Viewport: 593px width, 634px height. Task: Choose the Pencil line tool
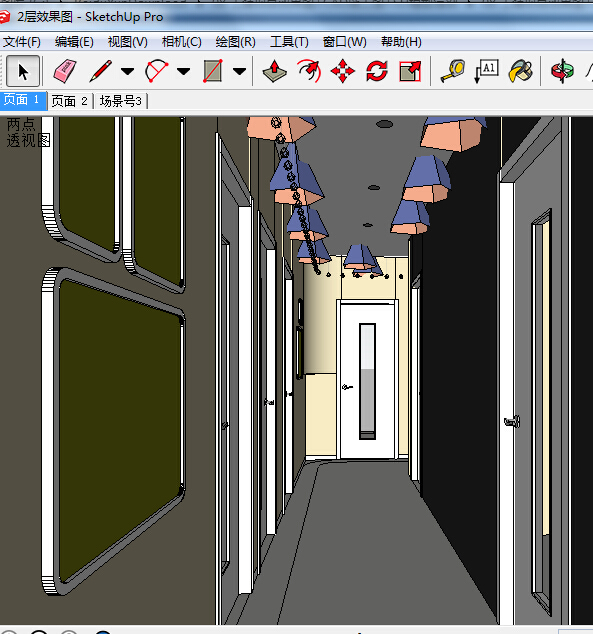pyautogui.click(x=101, y=71)
